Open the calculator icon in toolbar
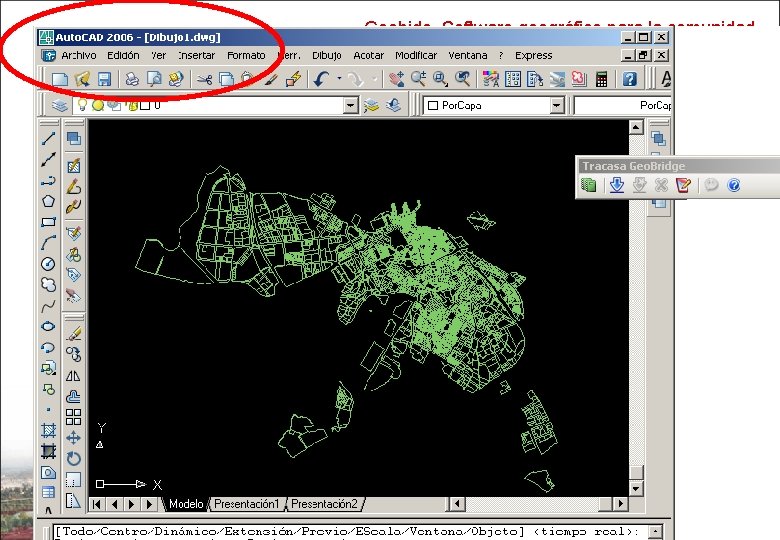Screen dimensions: 780x540 [601, 79]
